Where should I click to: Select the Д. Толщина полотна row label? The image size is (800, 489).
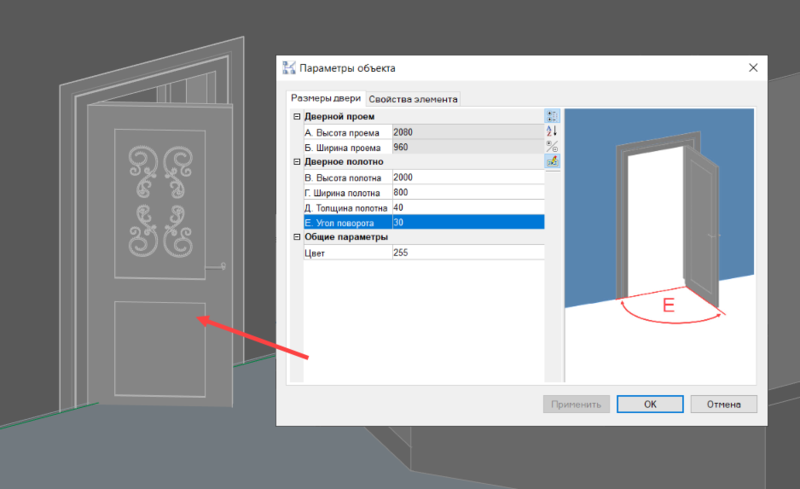(347, 208)
